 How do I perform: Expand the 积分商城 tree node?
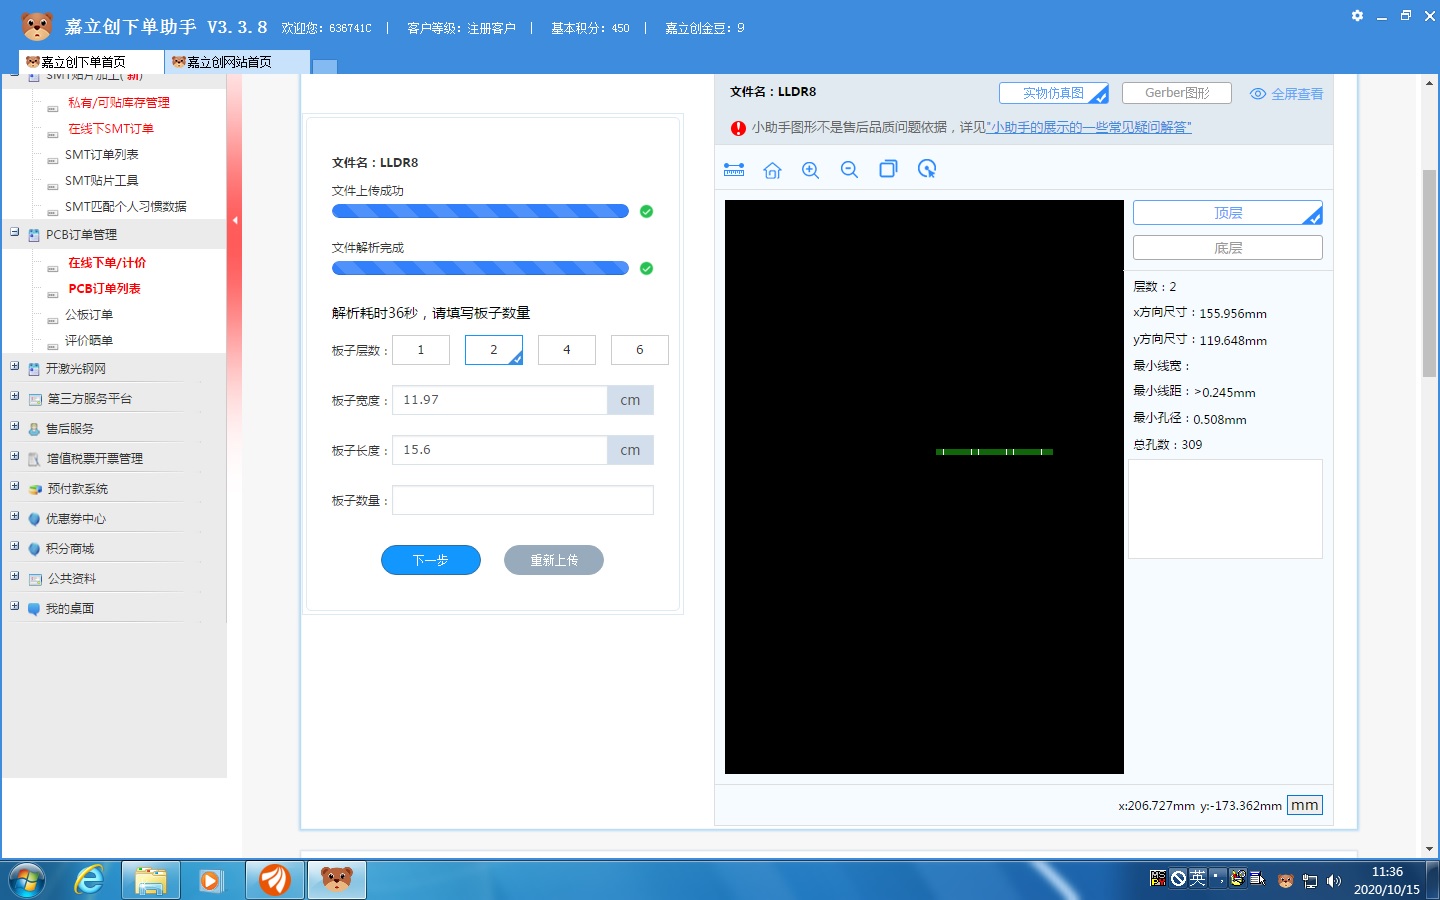tap(15, 546)
